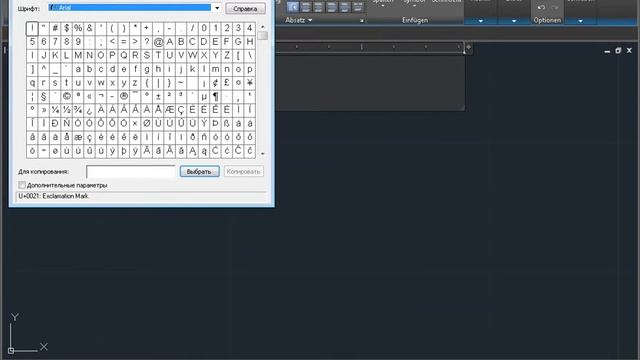640x360 pixels.
Task: Open the Arial font dropdown arrow
Action: coord(217,8)
